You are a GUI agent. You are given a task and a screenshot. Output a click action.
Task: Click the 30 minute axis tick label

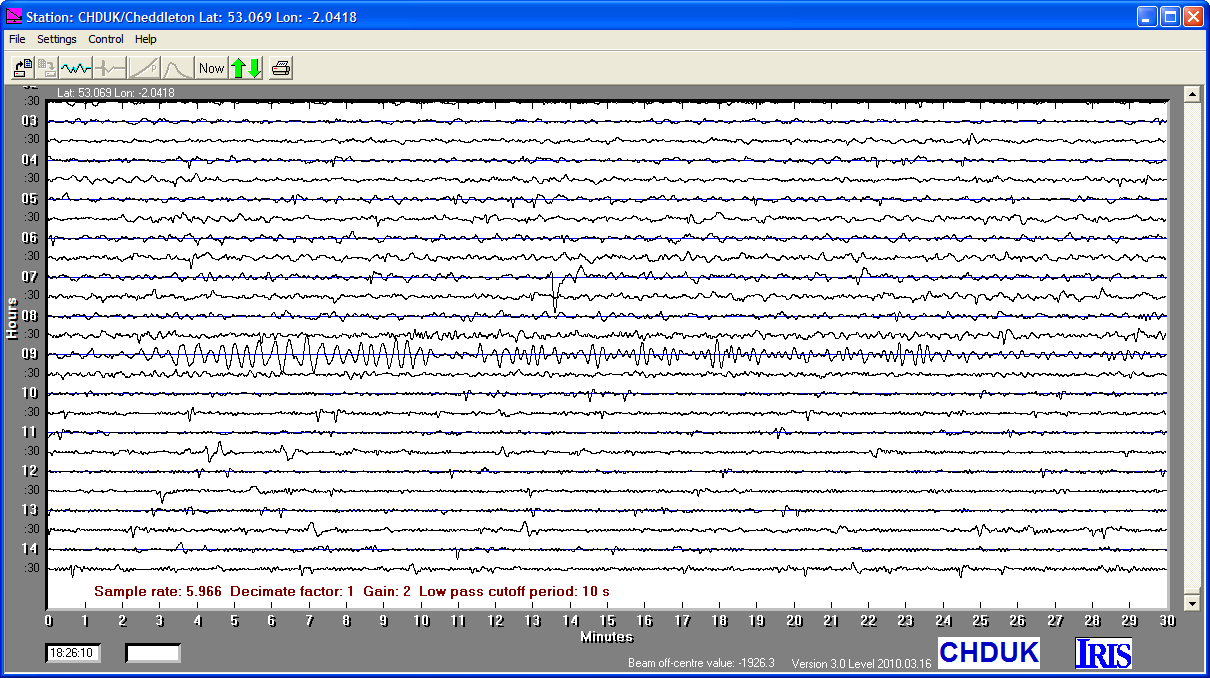(1167, 621)
